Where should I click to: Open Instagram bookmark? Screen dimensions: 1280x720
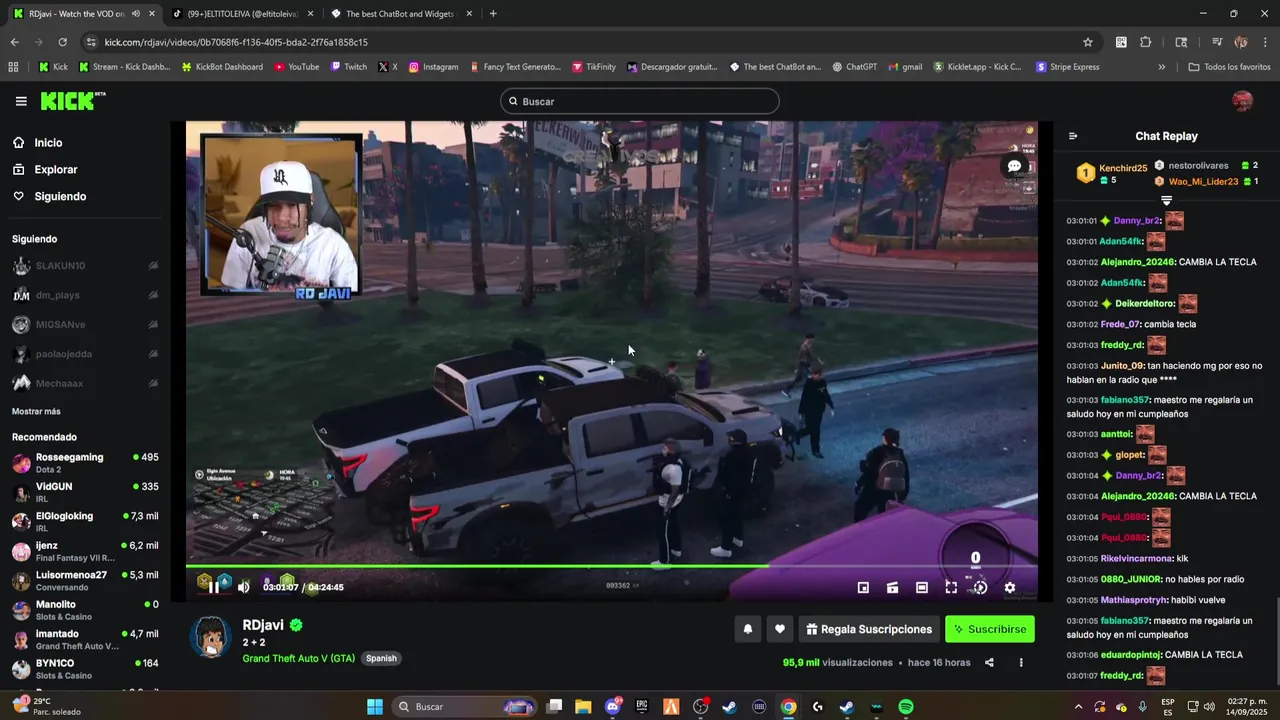(433, 67)
